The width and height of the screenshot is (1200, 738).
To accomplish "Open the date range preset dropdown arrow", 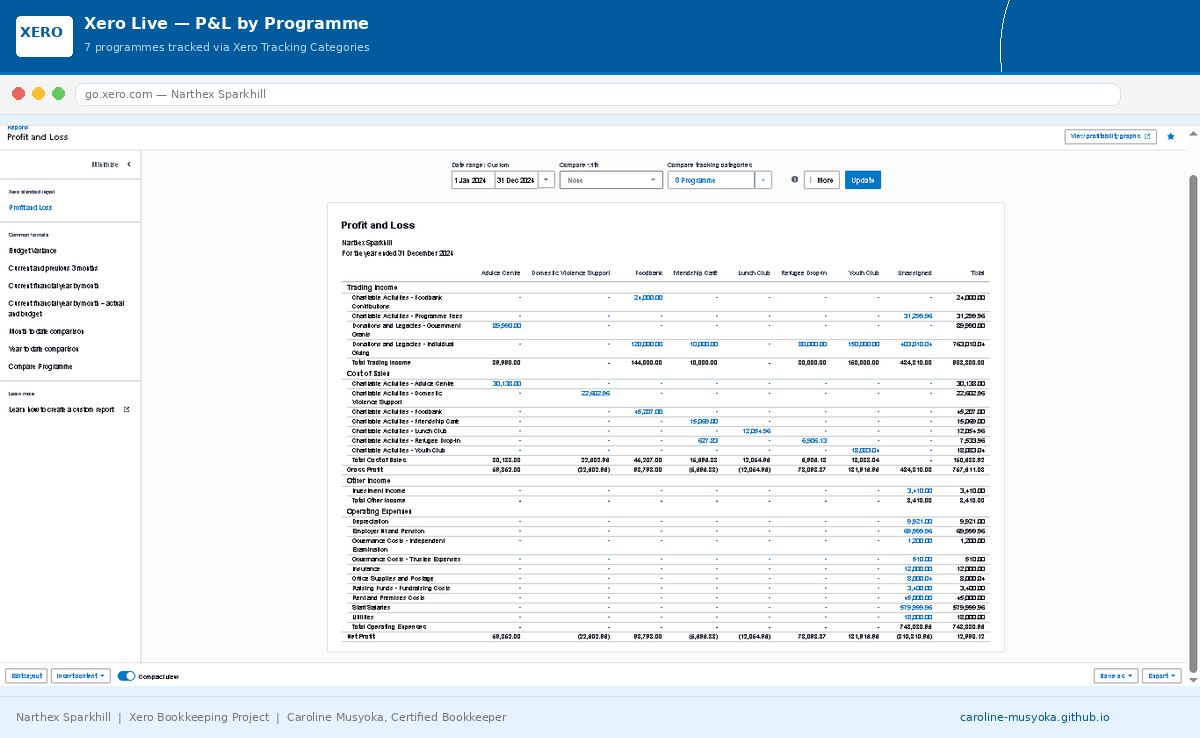I will tap(546, 180).
